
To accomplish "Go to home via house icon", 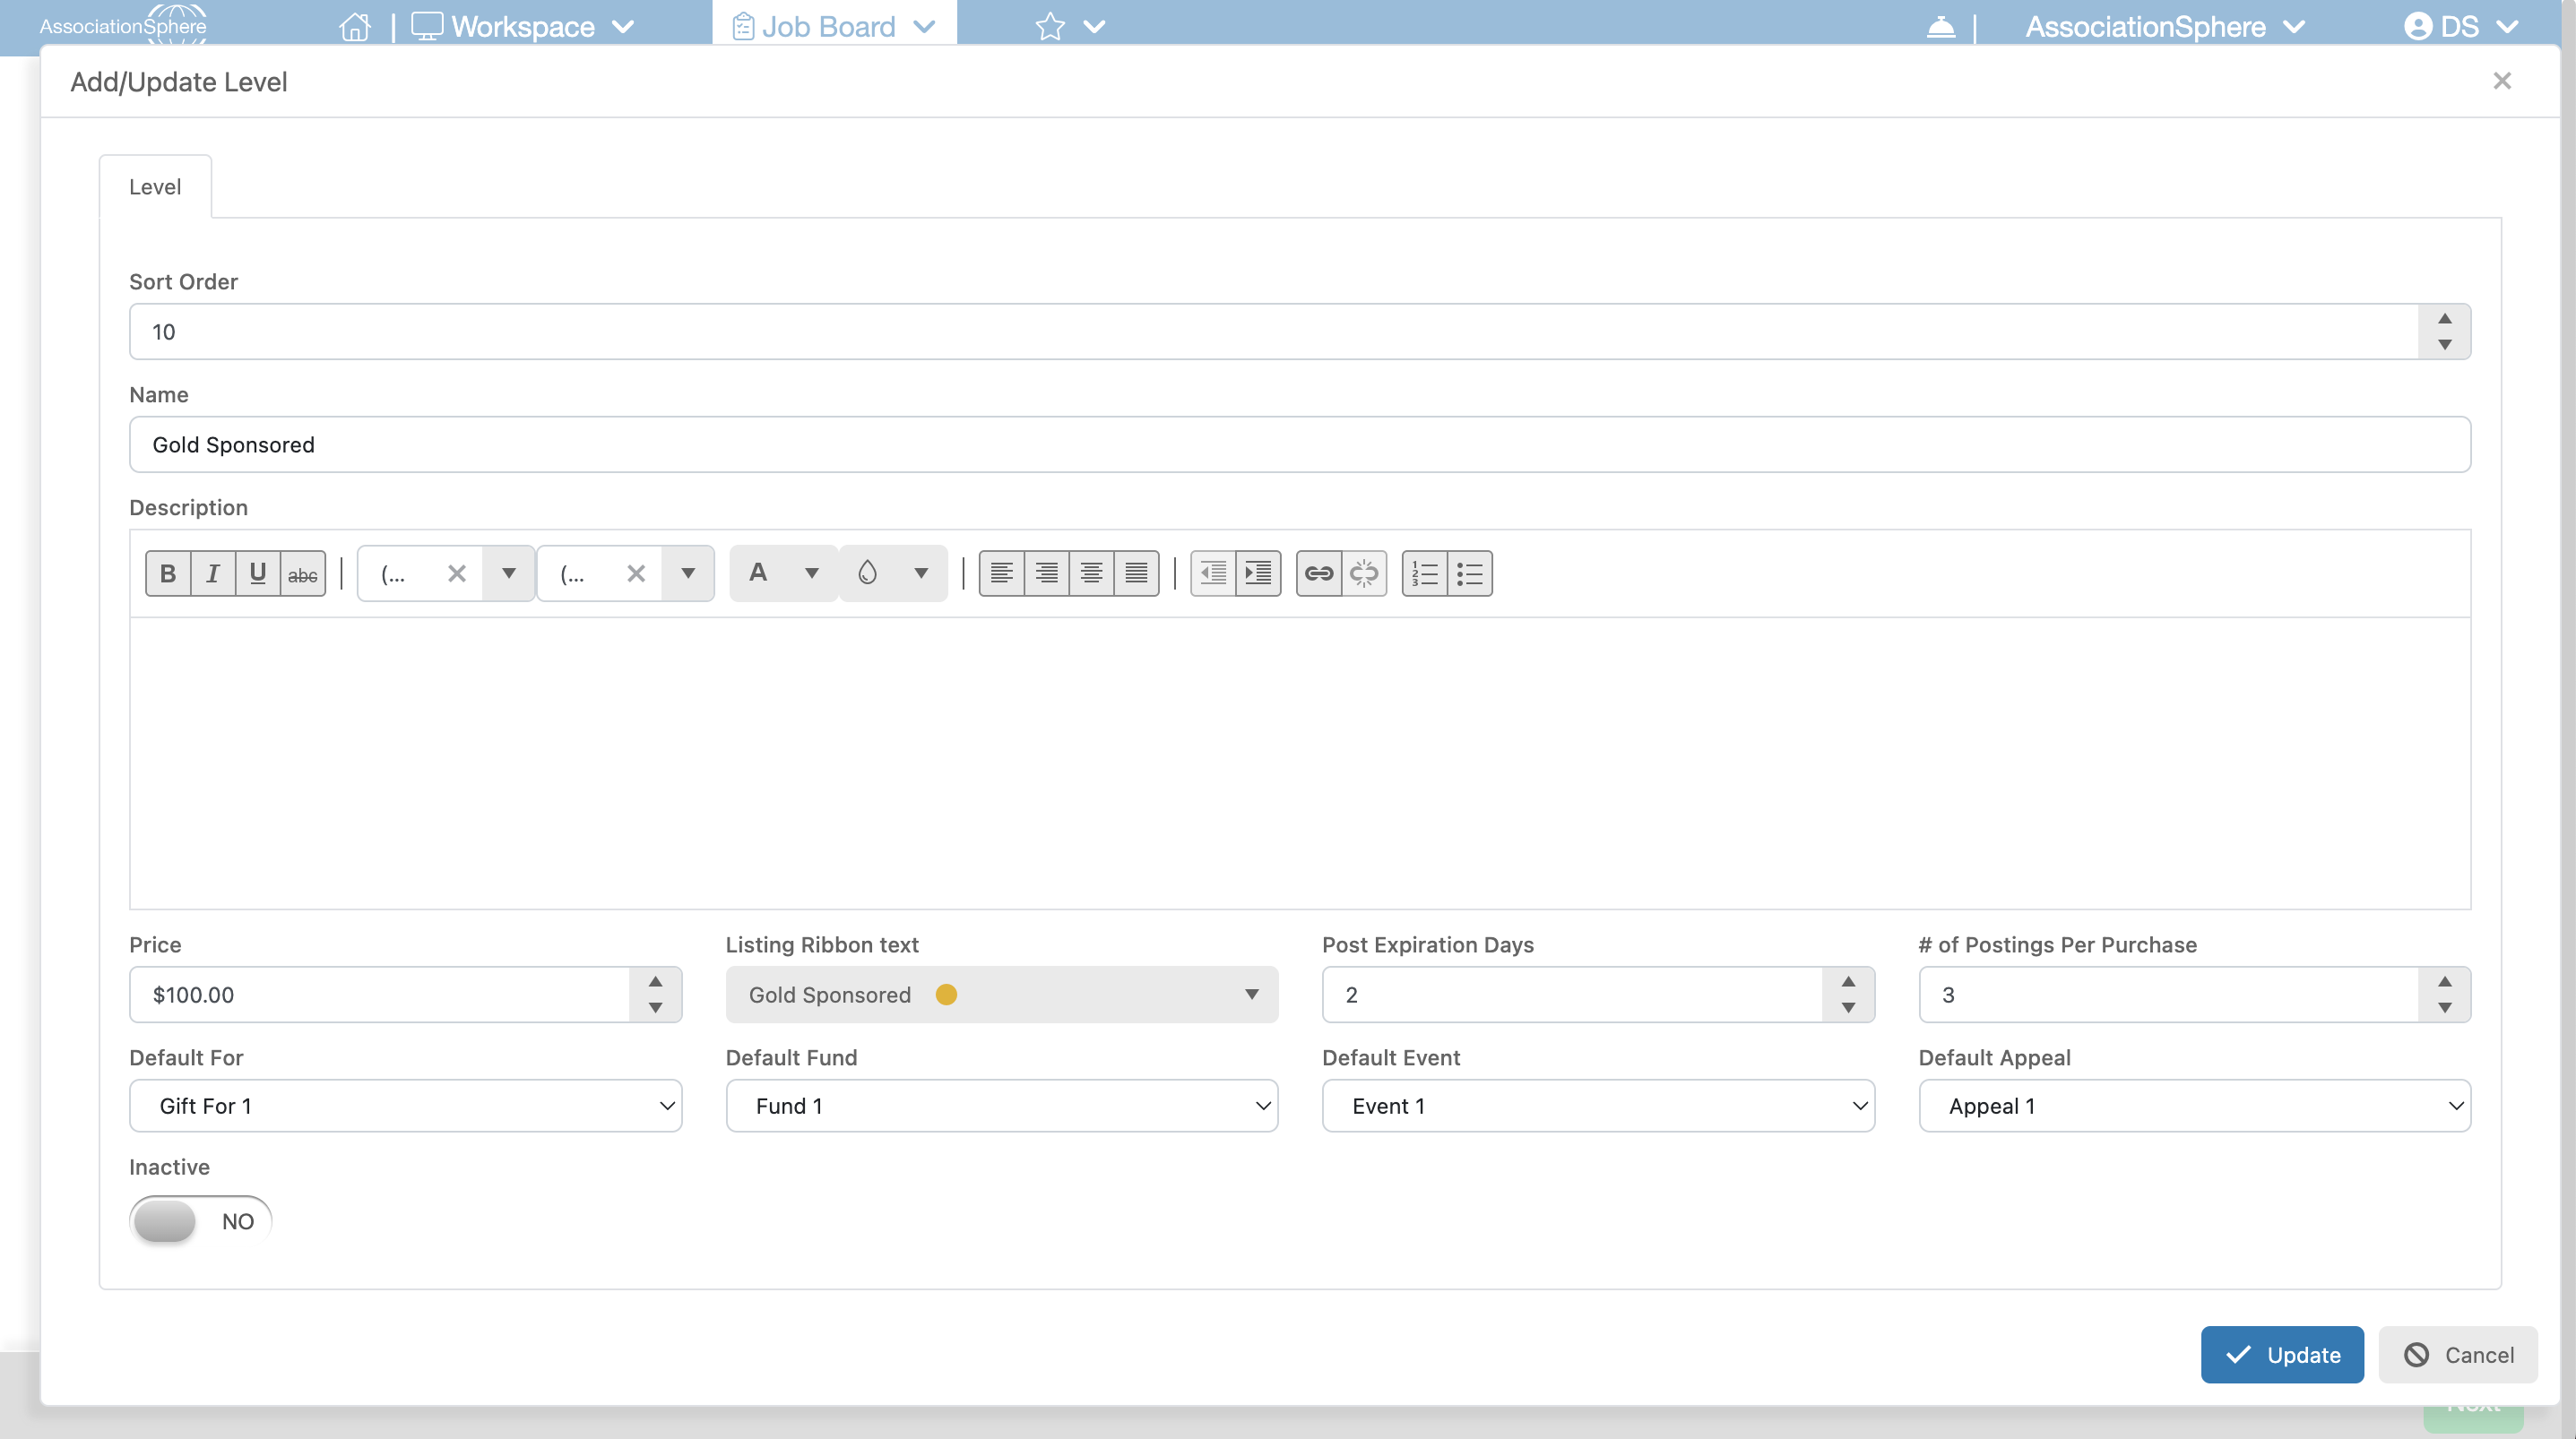I will pos(355,26).
